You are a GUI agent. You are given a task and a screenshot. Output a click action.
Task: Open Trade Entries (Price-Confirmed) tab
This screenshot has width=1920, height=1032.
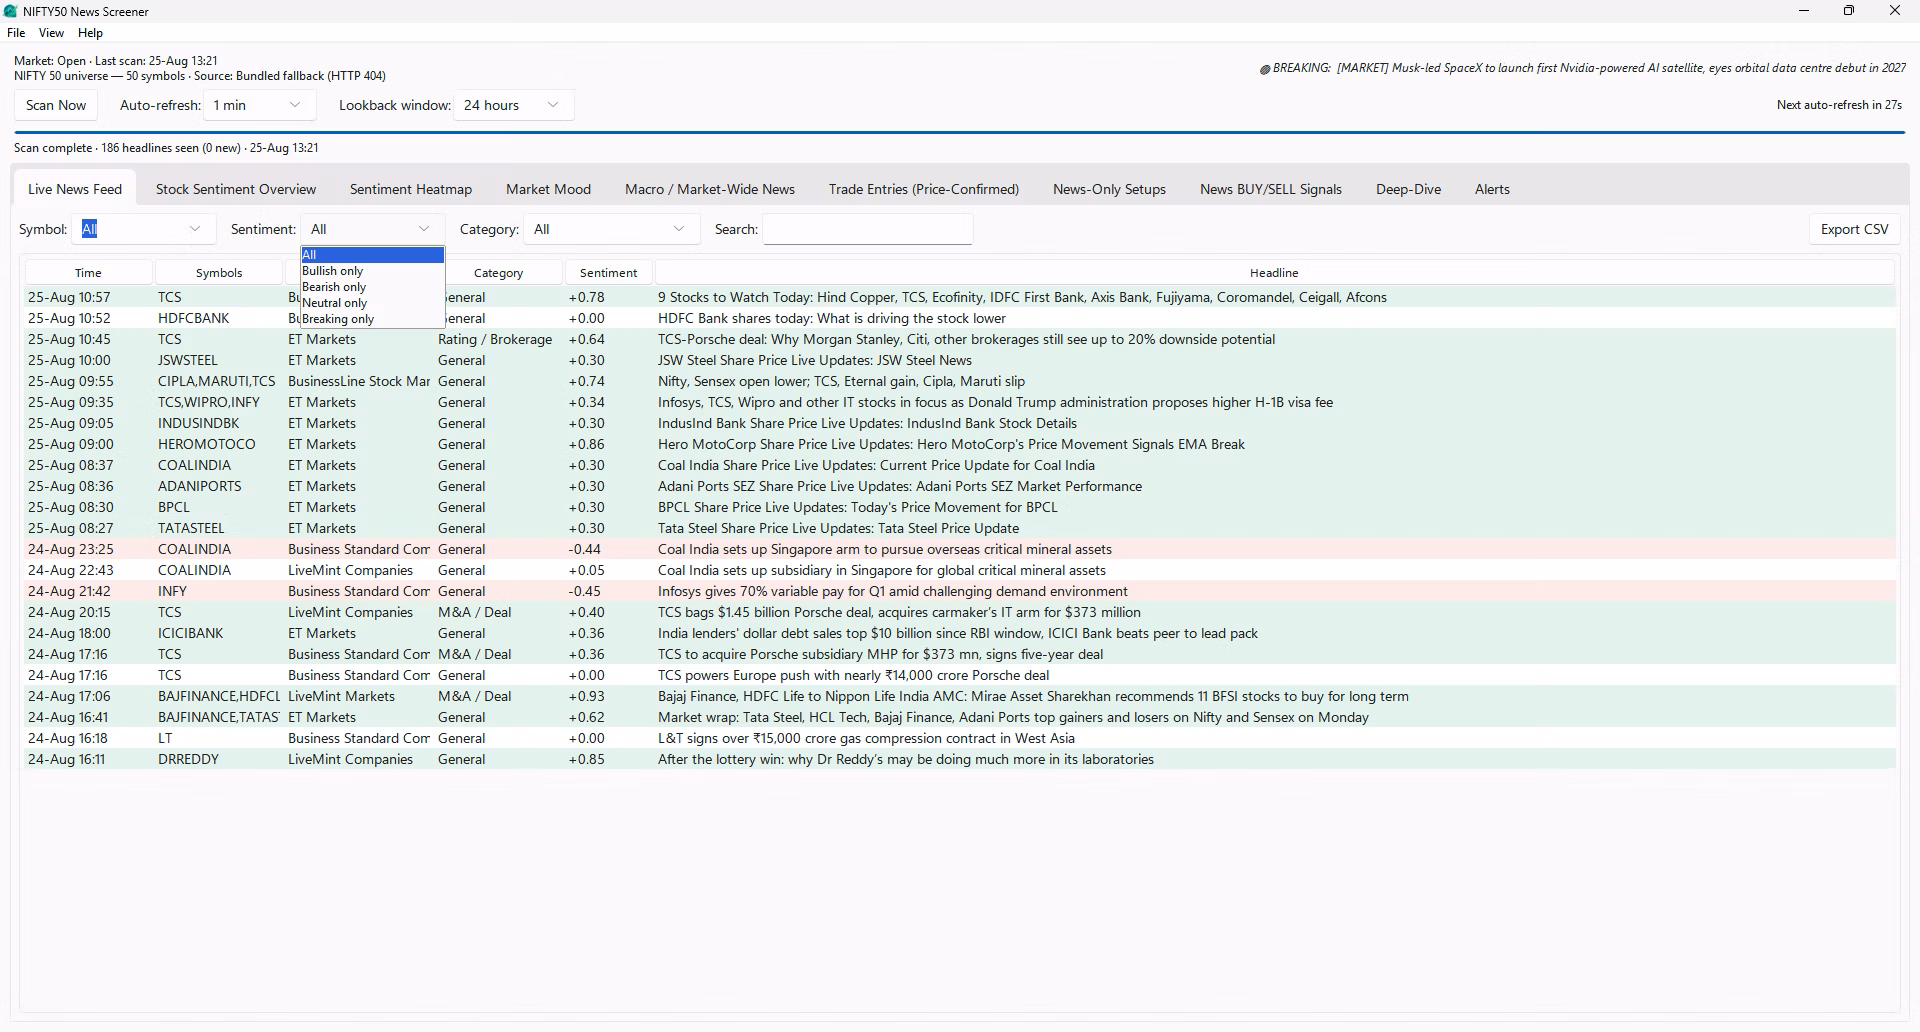(924, 189)
